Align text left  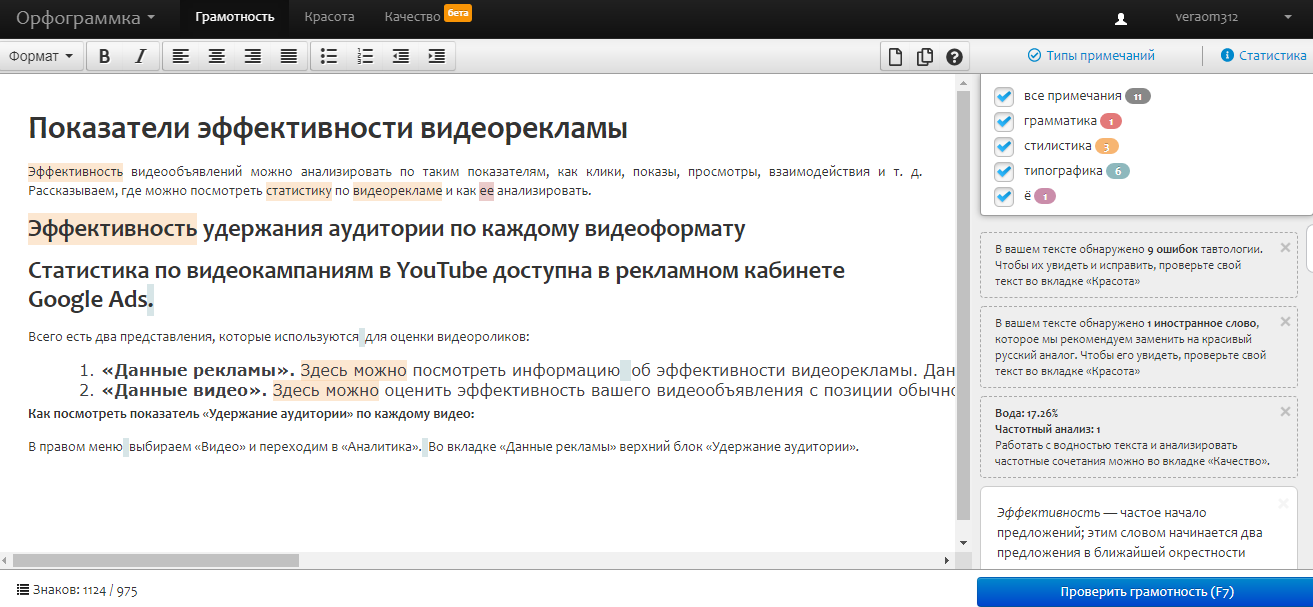[x=181, y=56]
